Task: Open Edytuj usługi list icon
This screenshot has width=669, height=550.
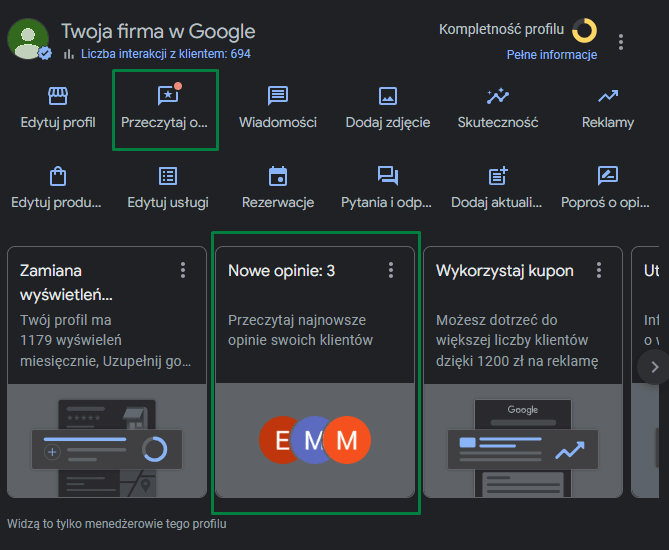Action: pos(168,176)
